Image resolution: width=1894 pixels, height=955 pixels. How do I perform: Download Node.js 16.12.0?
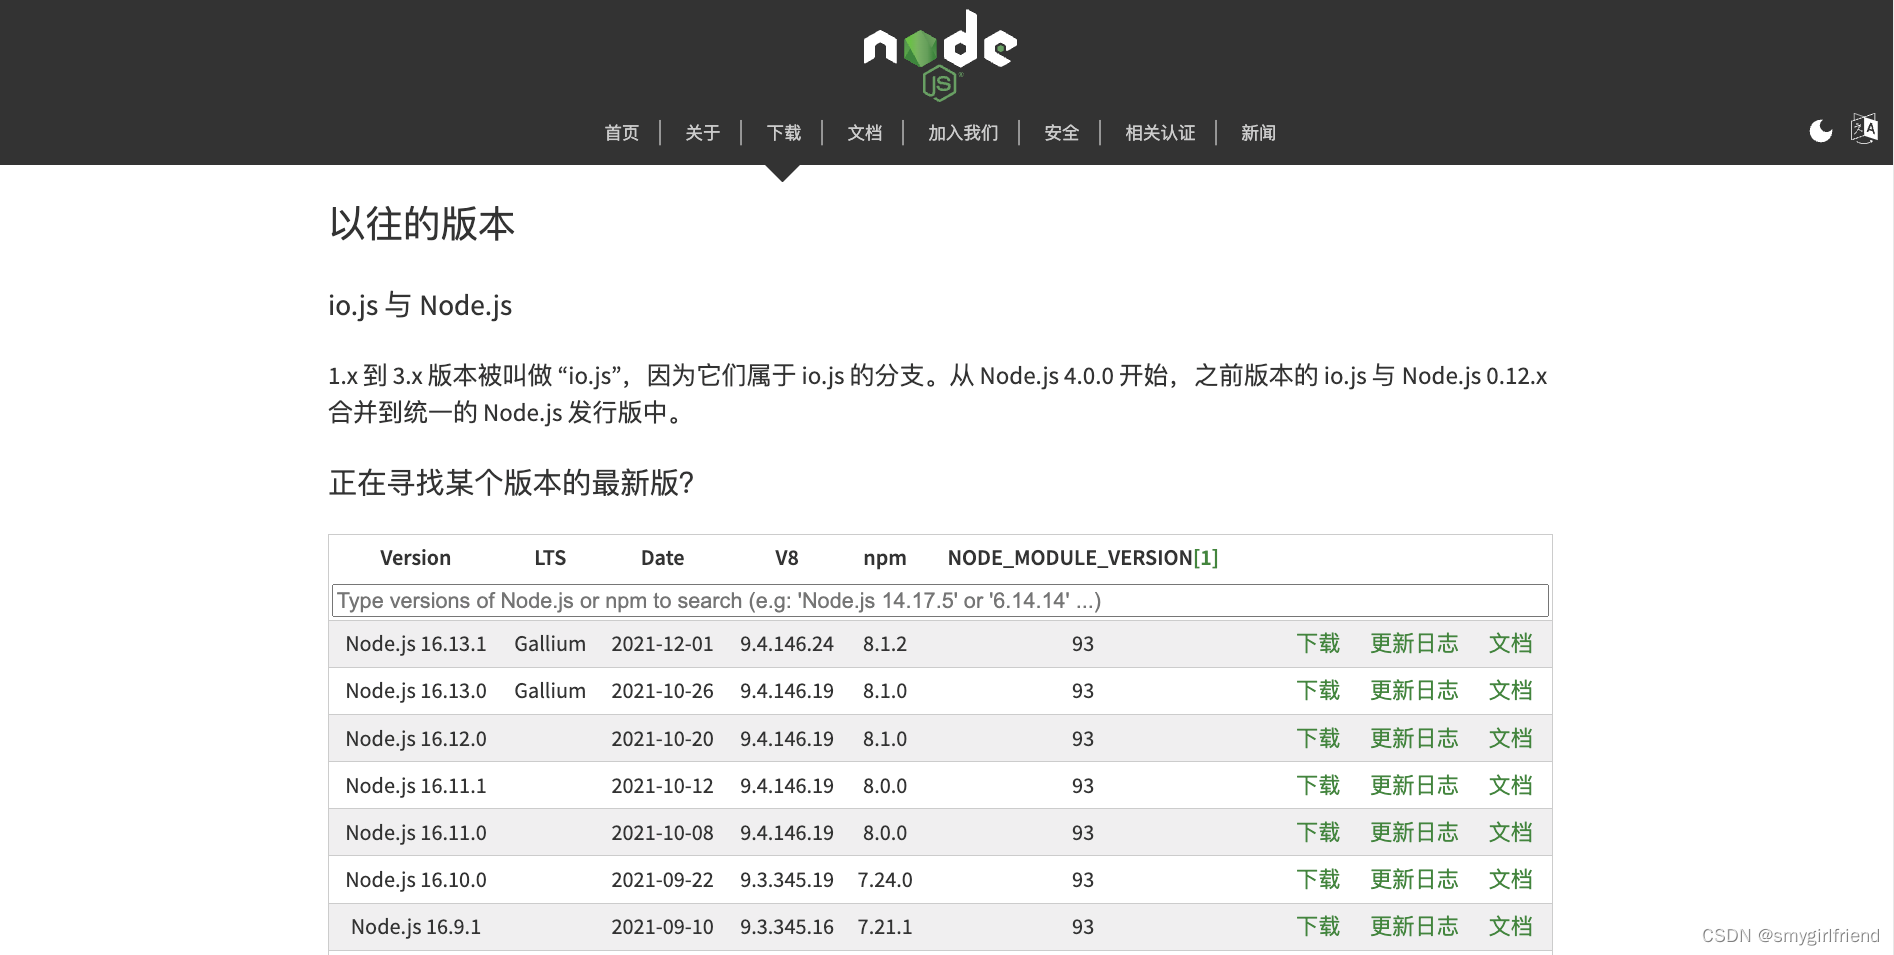click(x=1318, y=739)
